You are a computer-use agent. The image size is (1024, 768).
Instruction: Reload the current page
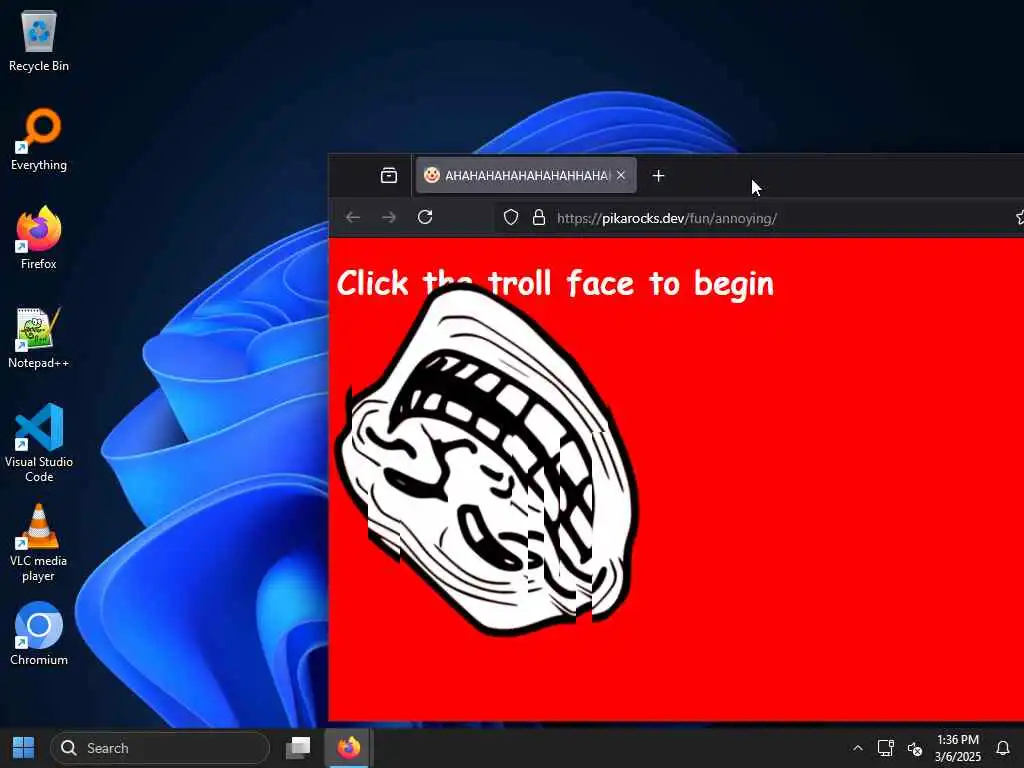tap(425, 217)
